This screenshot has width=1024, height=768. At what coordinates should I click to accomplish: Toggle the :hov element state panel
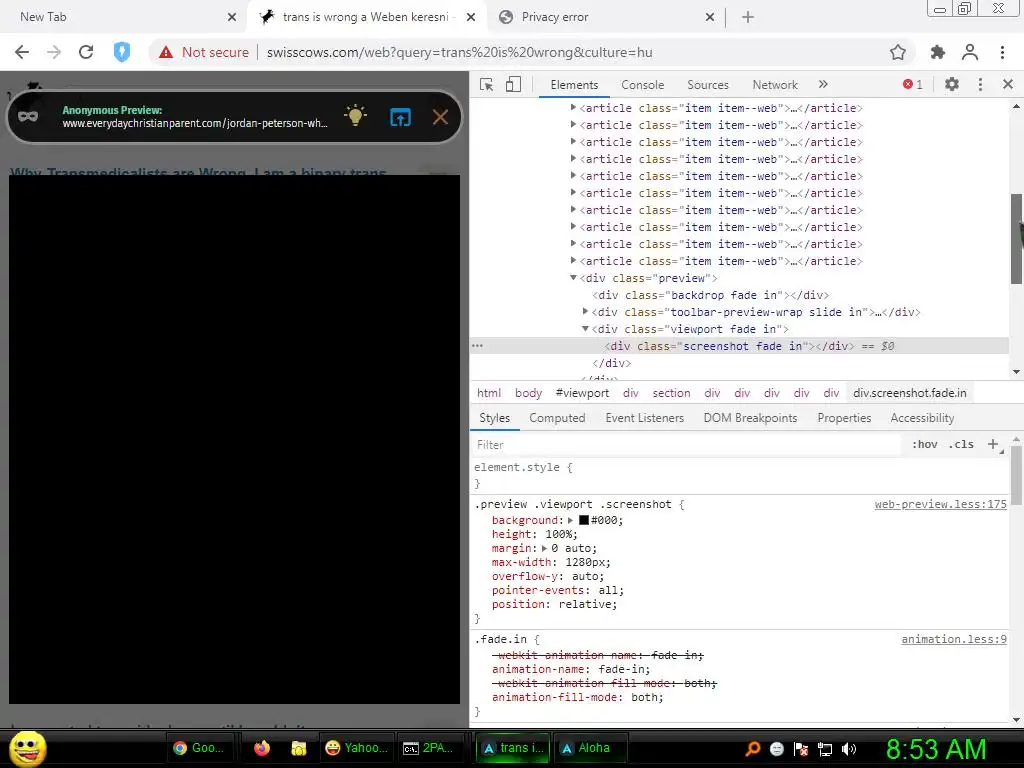(925, 444)
